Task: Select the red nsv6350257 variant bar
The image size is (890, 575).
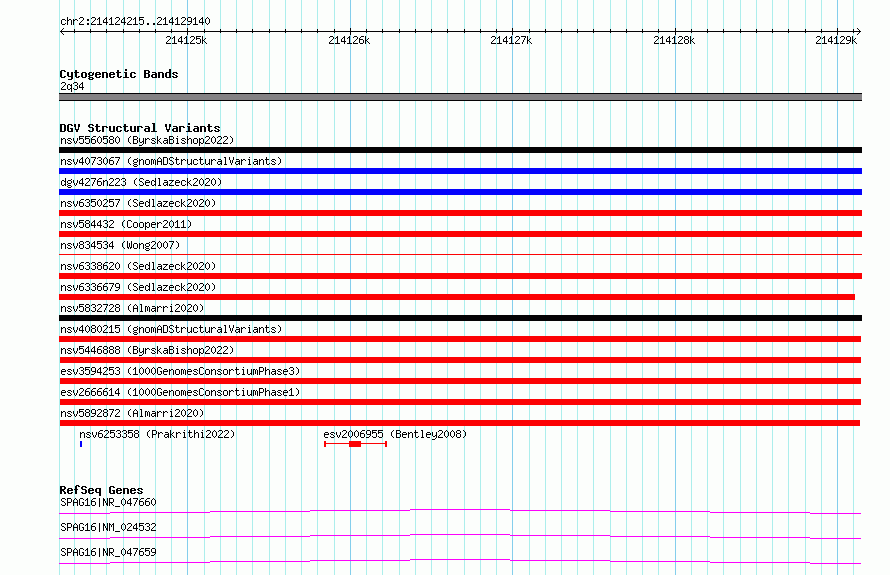Action: pyautogui.click(x=460, y=213)
